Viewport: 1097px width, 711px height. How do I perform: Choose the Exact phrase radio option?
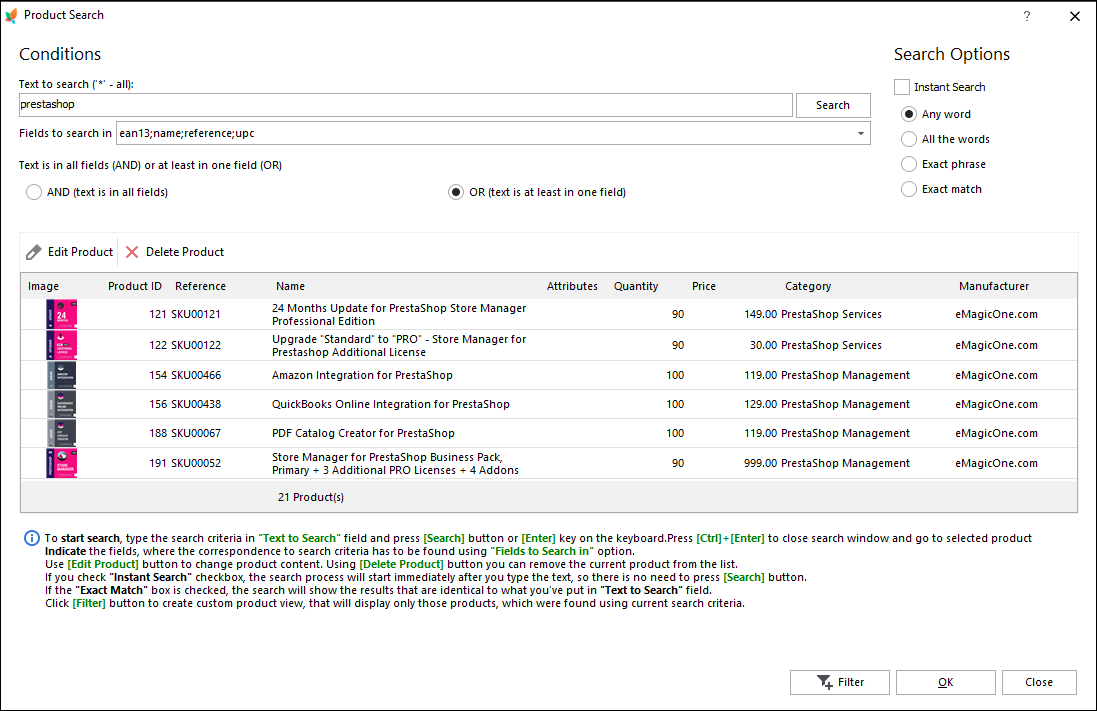tap(909, 164)
